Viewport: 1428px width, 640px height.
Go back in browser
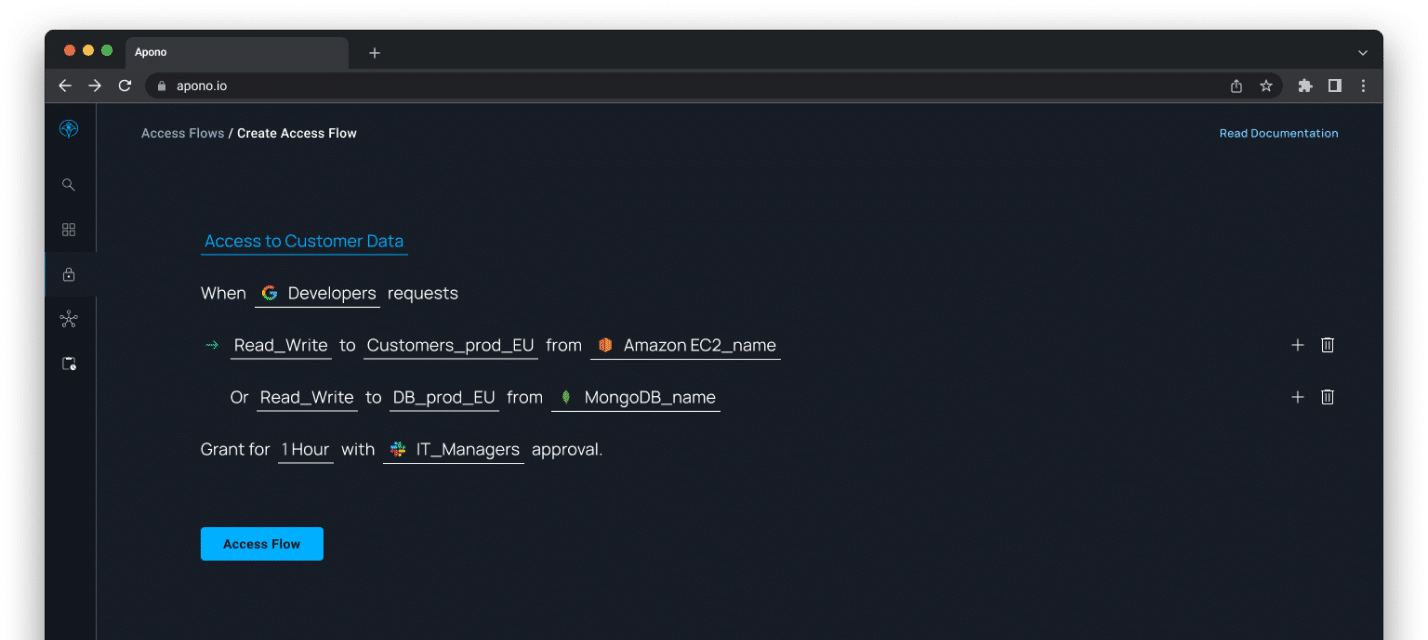pos(65,86)
